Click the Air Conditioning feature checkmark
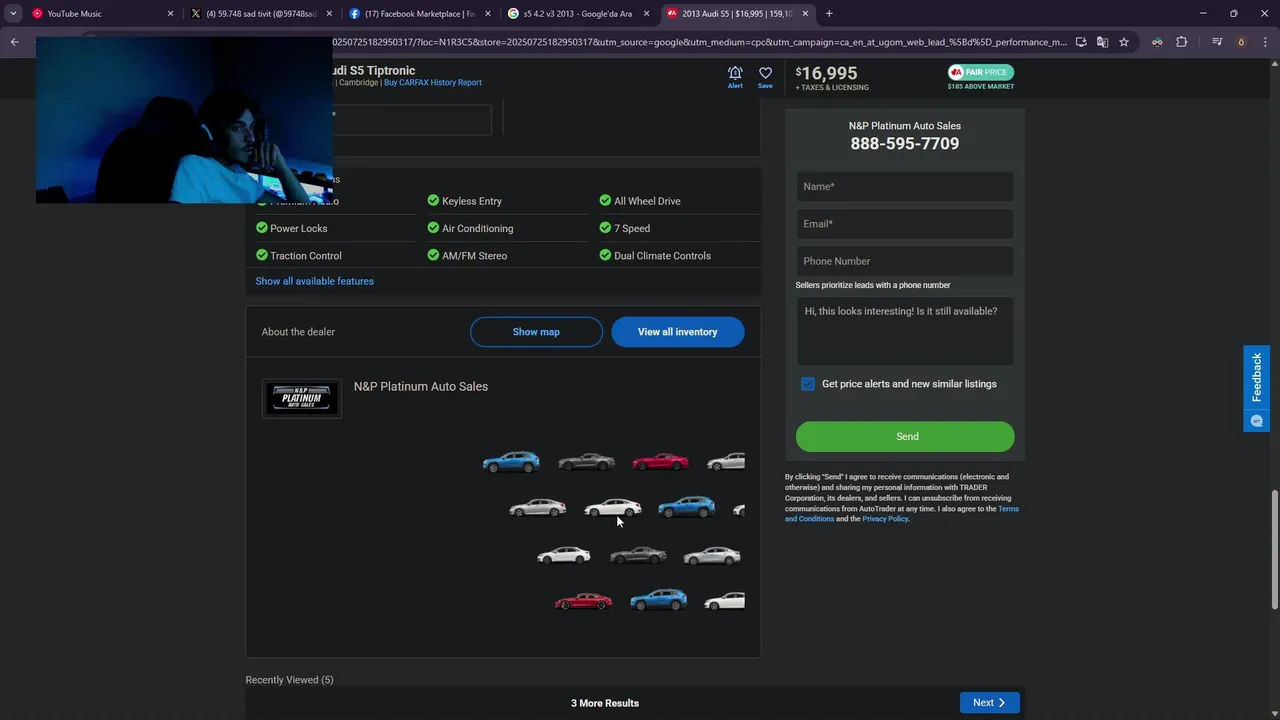The width and height of the screenshot is (1280, 720). 433,228
